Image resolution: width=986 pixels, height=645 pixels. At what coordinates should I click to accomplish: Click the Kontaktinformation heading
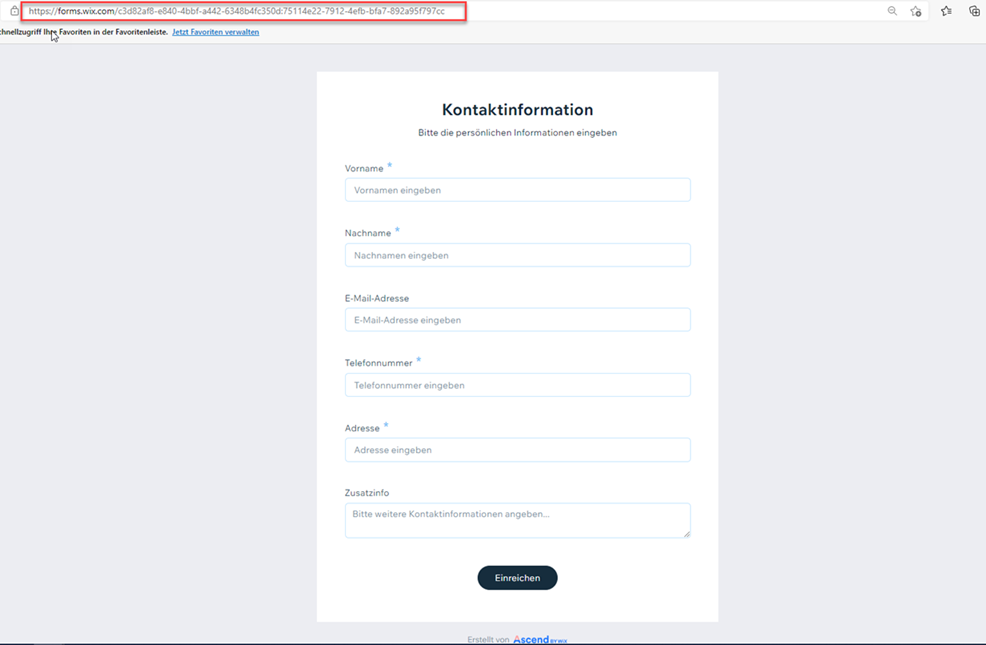517,109
